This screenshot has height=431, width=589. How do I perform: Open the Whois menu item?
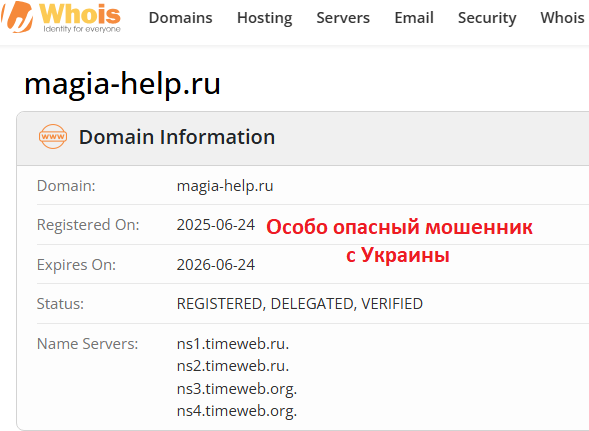pos(562,18)
